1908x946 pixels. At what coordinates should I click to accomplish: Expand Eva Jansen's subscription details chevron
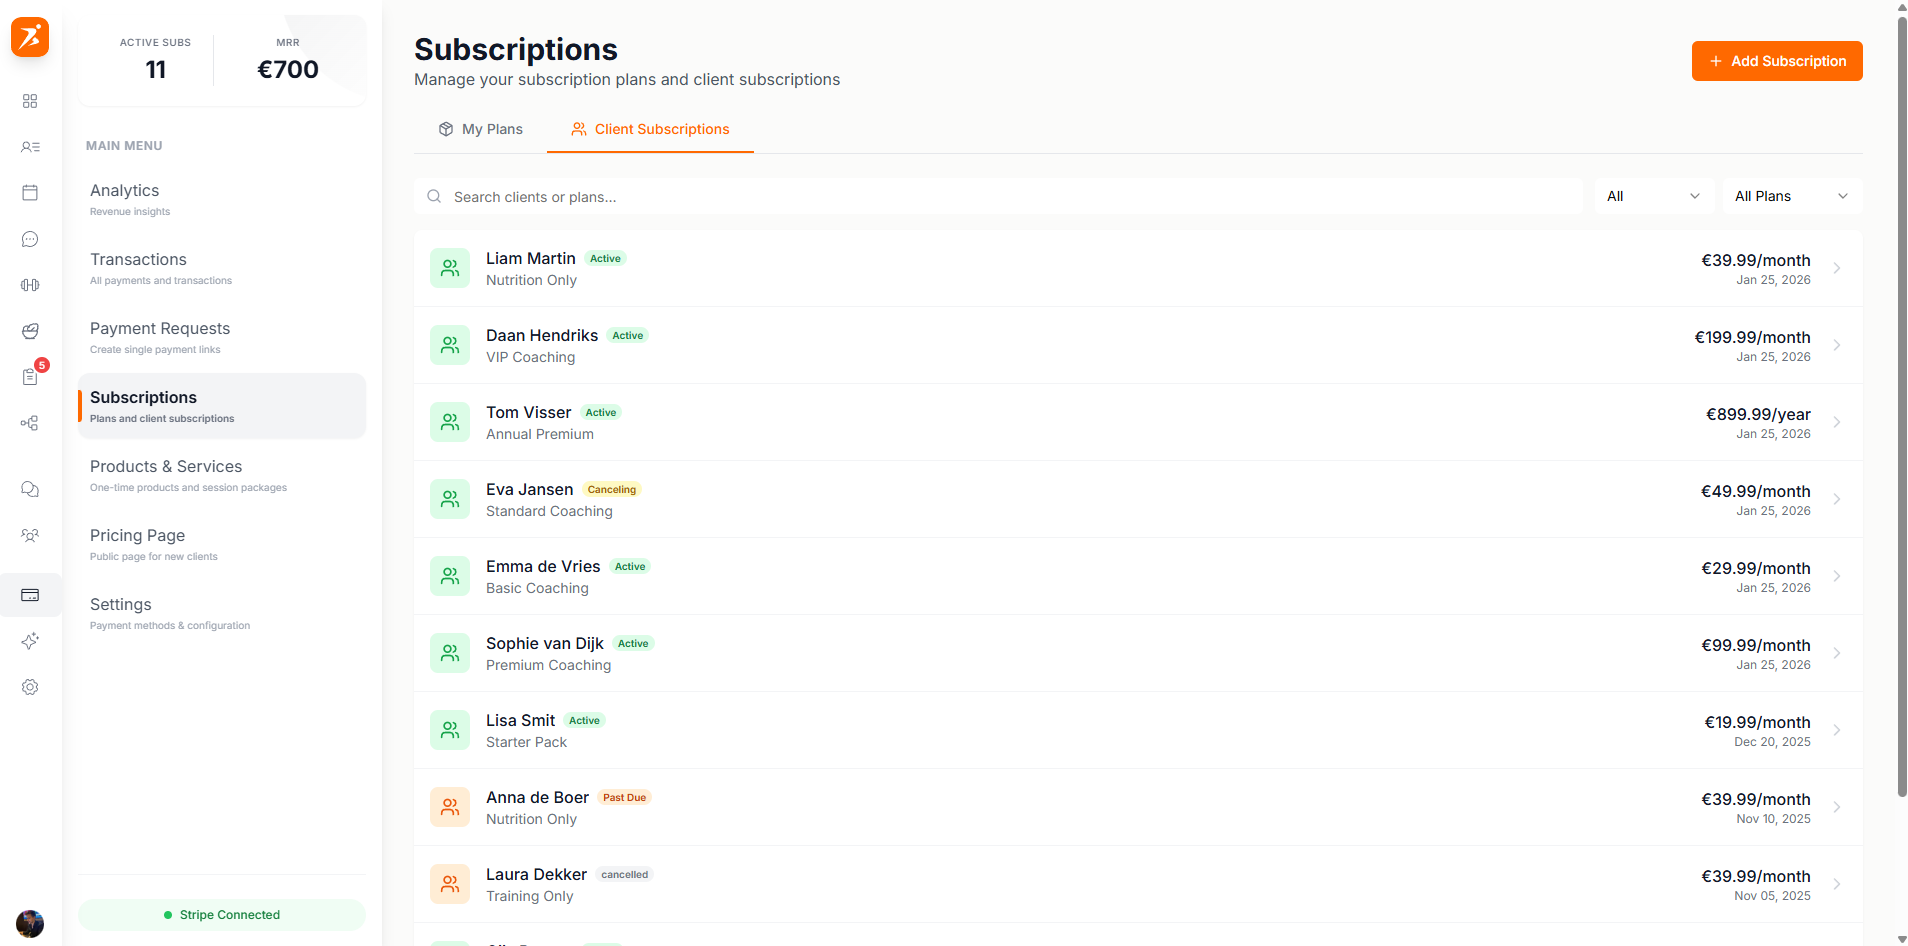click(x=1837, y=499)
